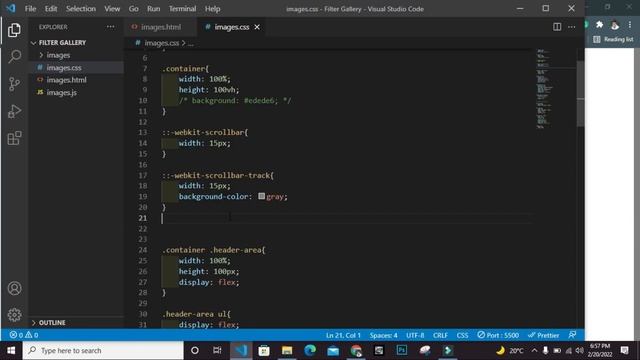The height and width of the screenshot is (360, 640).
Task: Click the split editor right icon
Action: [557, 27]
